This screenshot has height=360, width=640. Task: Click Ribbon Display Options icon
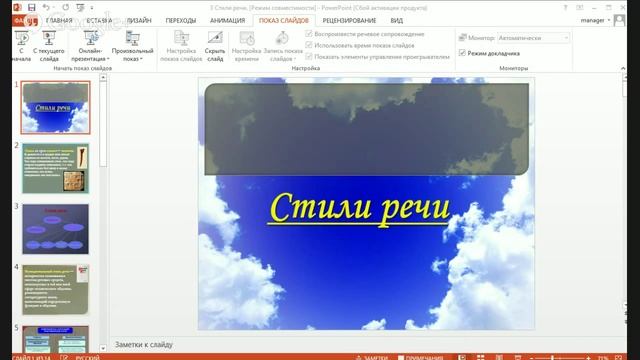point(580,7)
